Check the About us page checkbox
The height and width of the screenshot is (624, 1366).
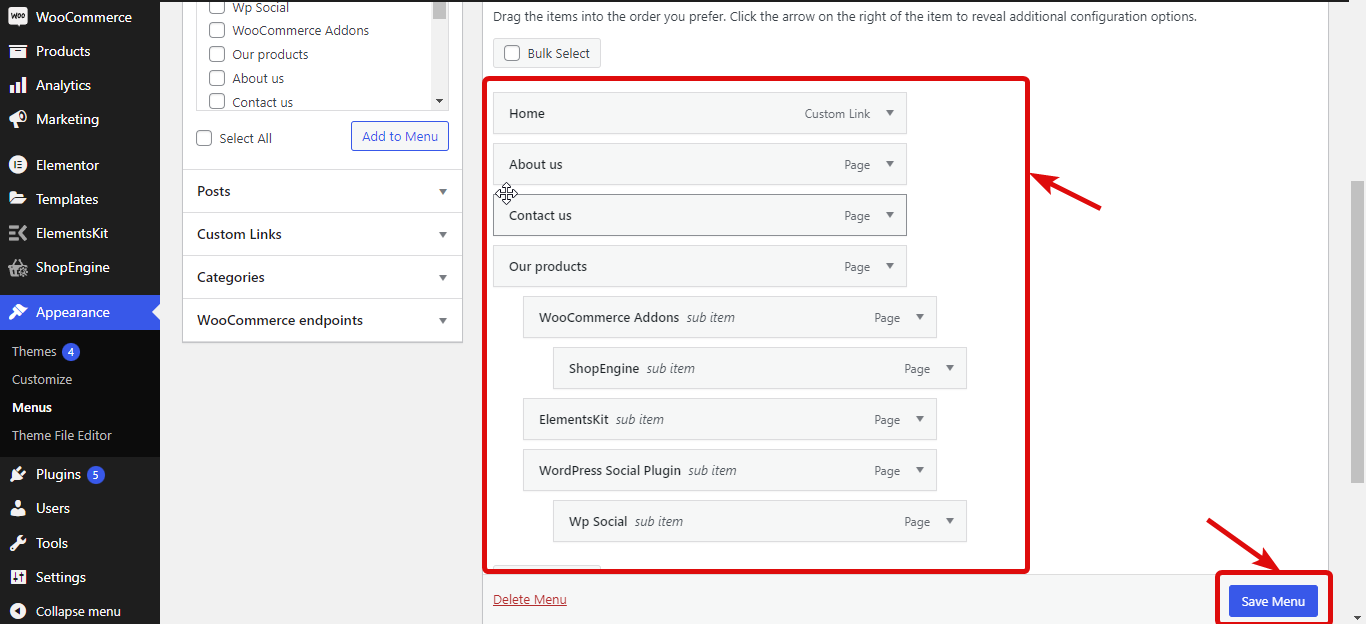217,78
